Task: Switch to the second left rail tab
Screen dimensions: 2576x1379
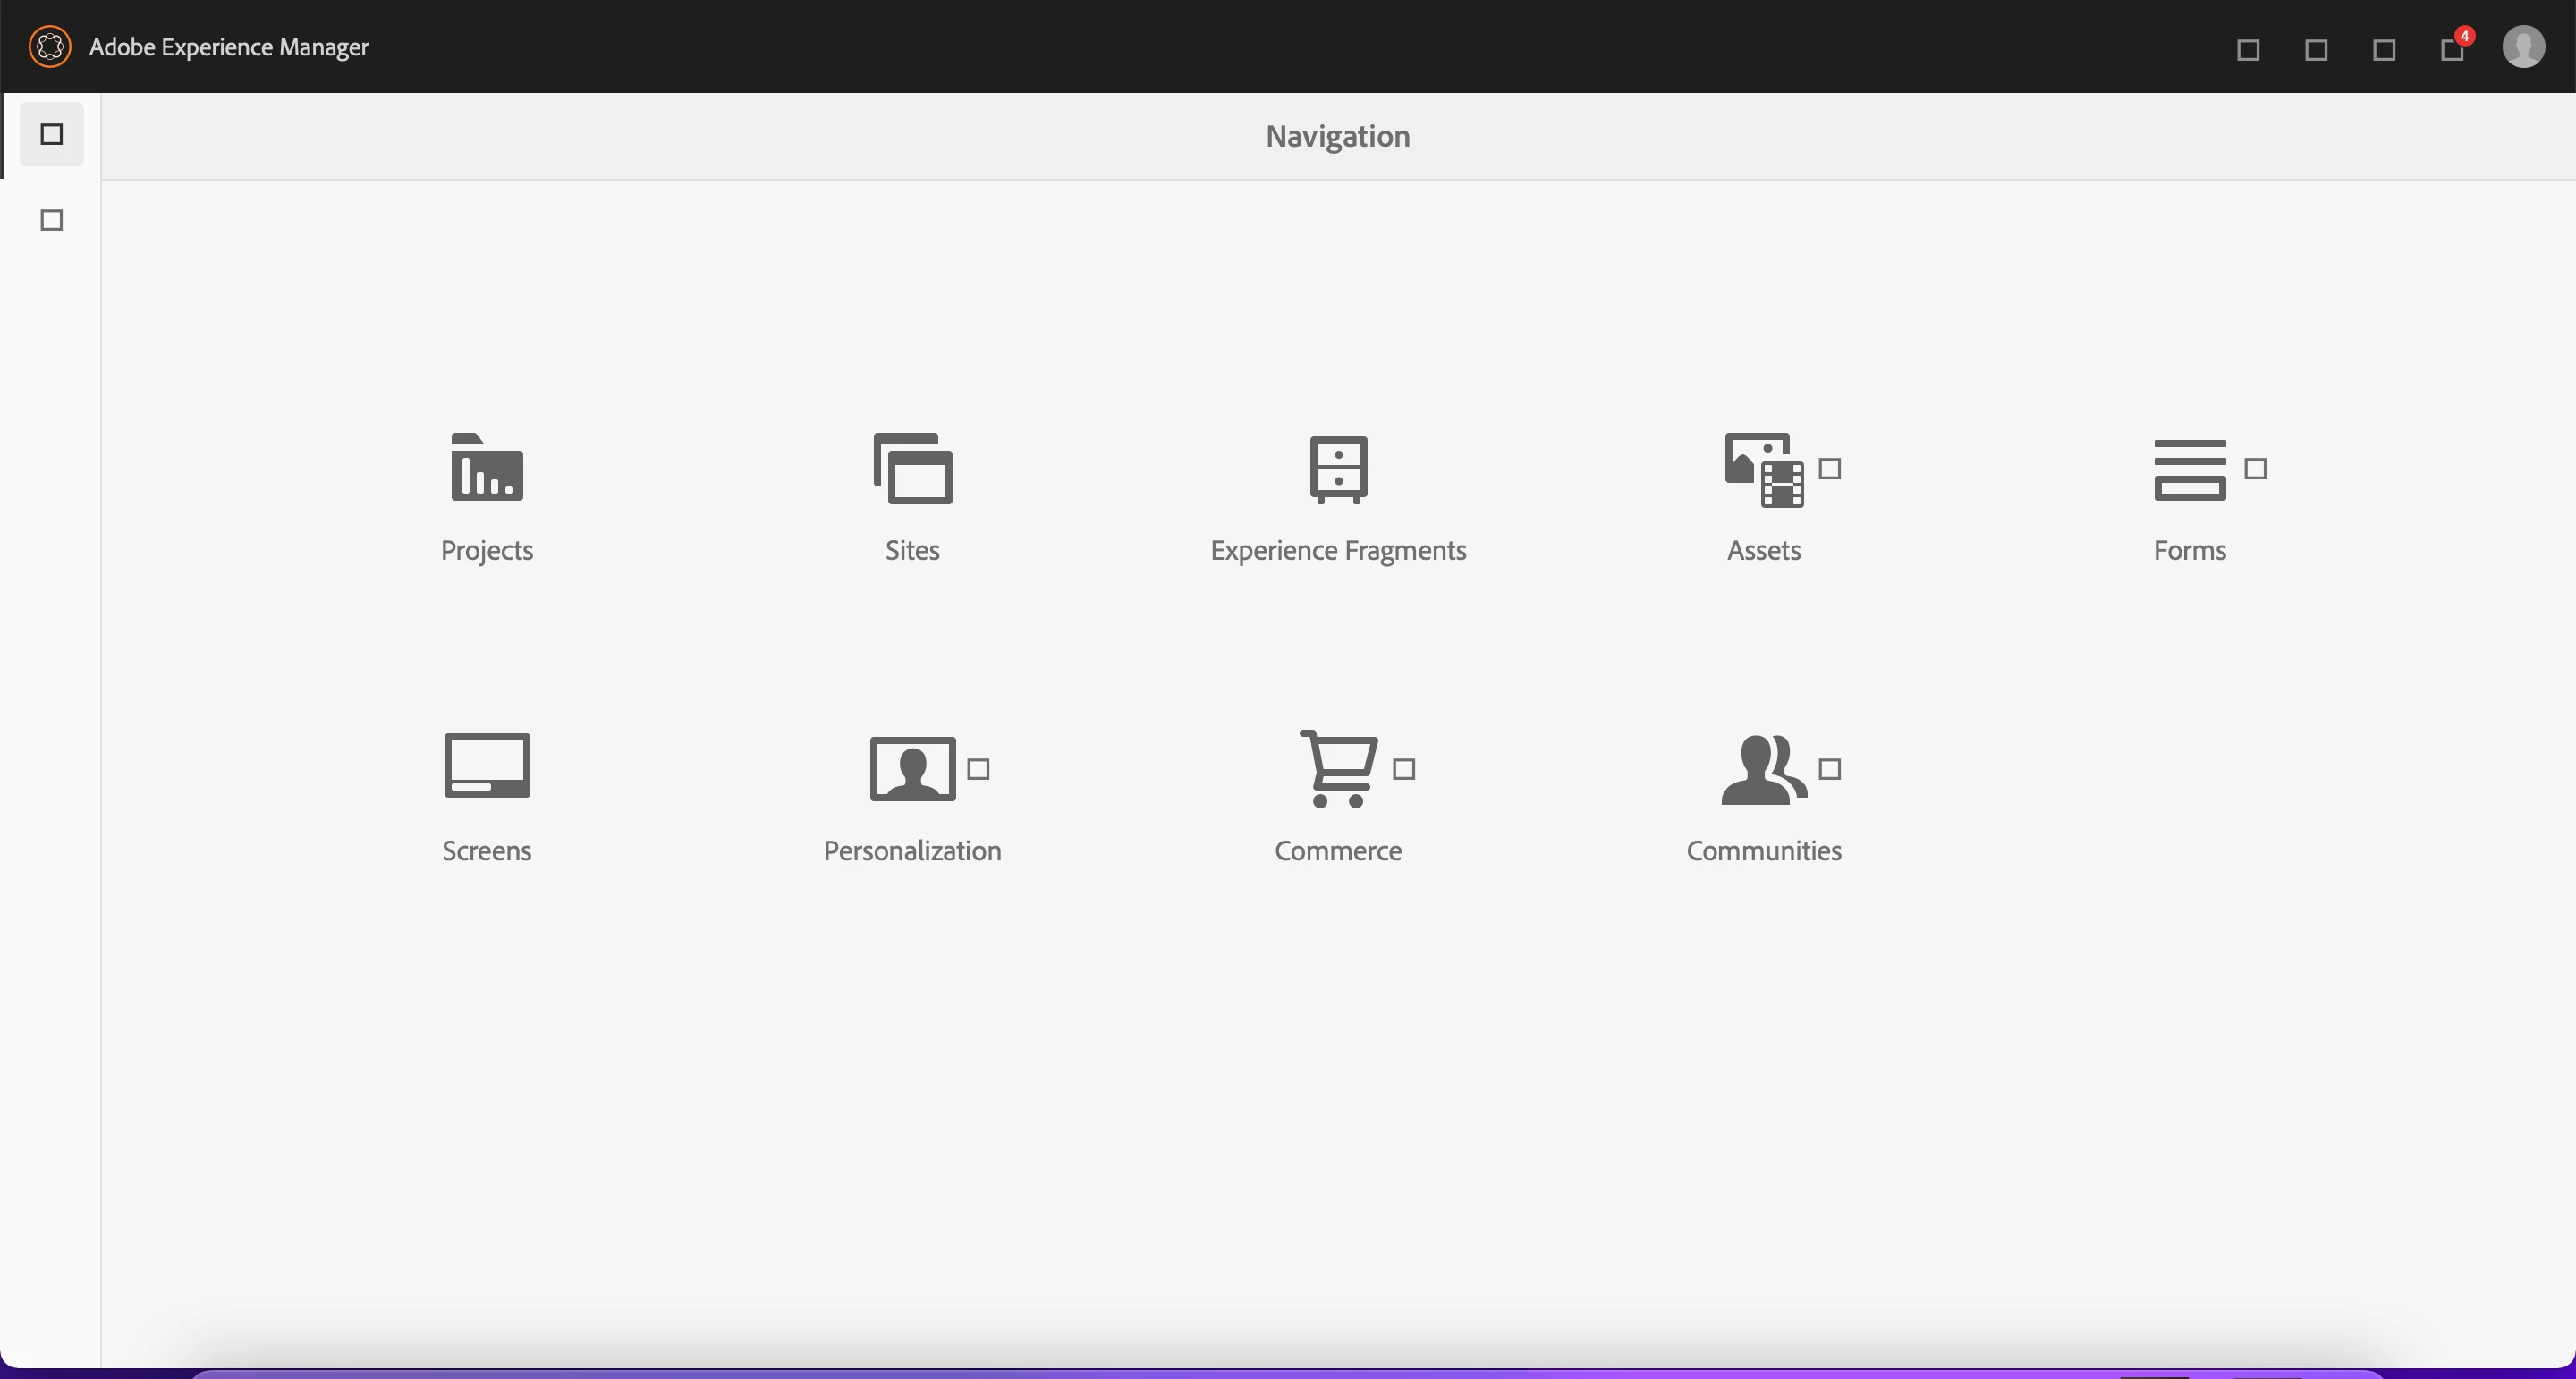Action: [x=51, y=220]
